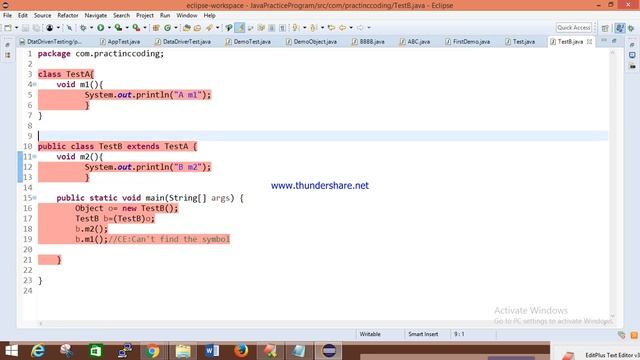Expand the New Java Class dropdown
Screen dimensions: 640x360
(176, 28)
